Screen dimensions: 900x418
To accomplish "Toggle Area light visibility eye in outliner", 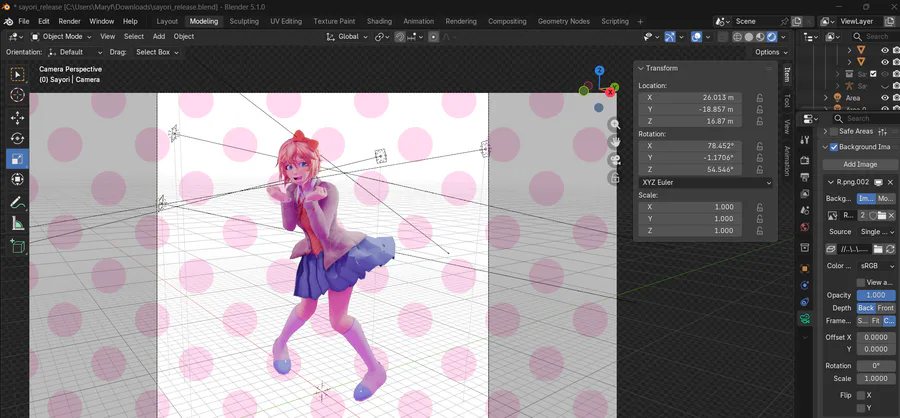I will 885,98.
